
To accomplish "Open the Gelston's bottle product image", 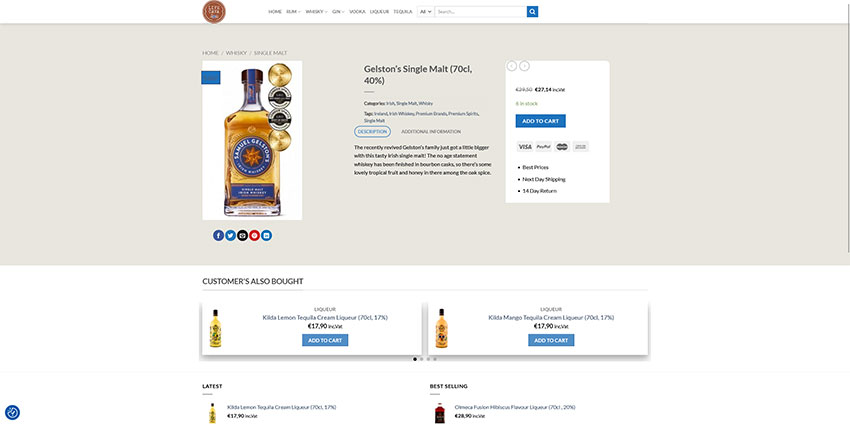I will pyautogui.click(x=252, y=140).
